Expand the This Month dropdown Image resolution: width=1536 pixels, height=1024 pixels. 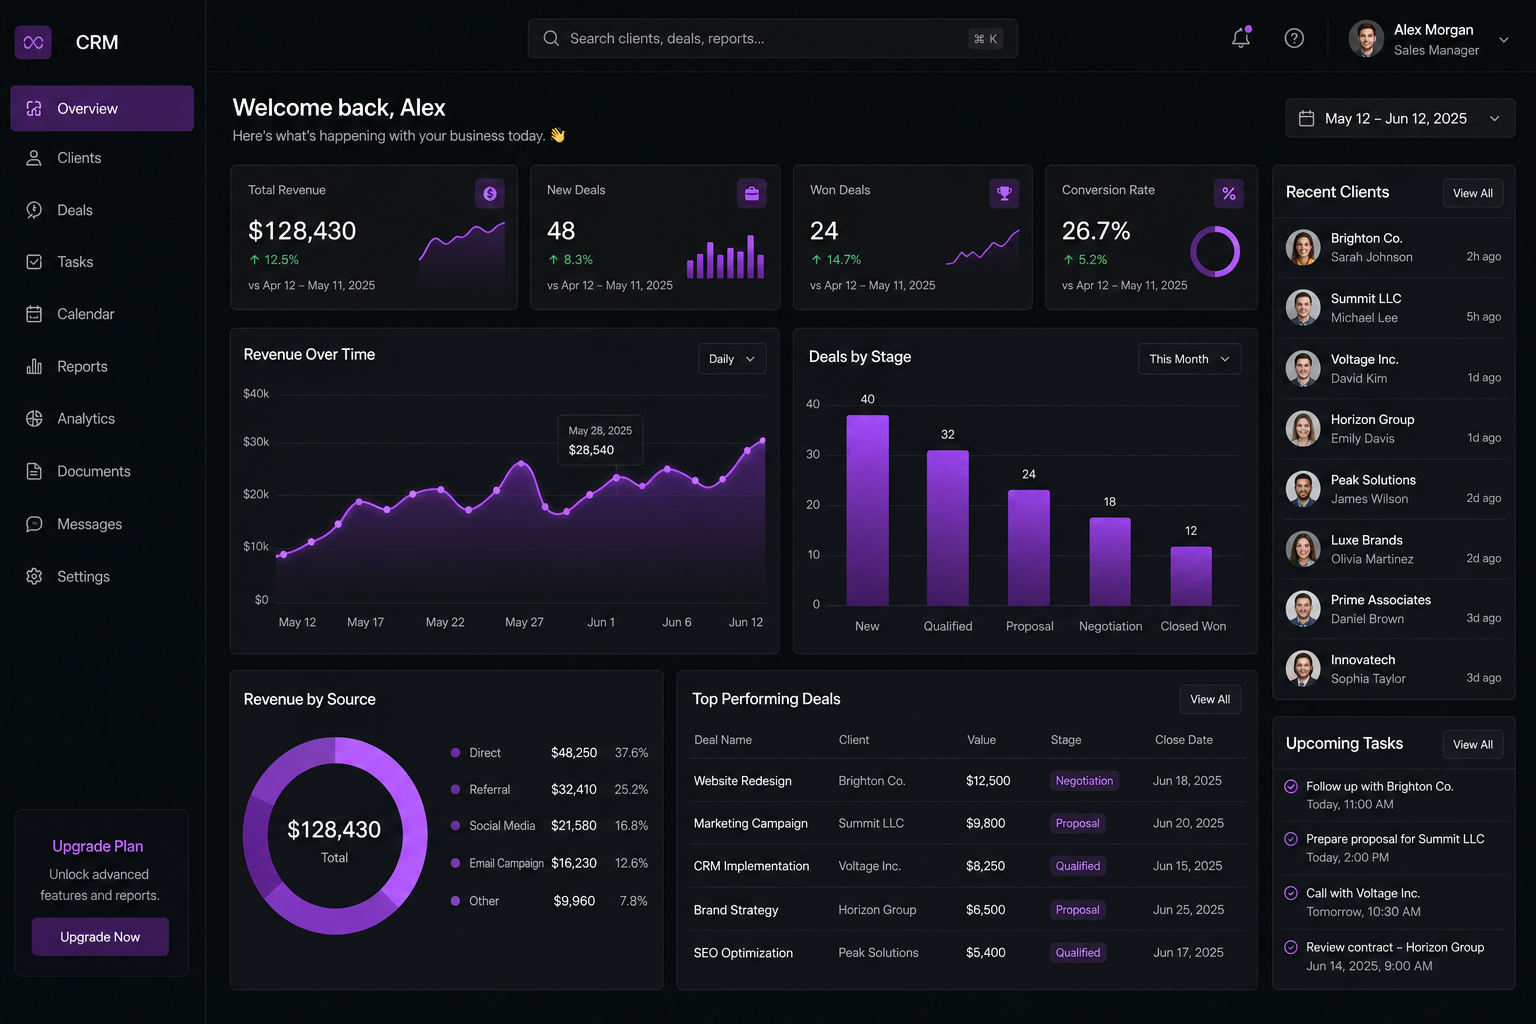[x=1190, y=359]
